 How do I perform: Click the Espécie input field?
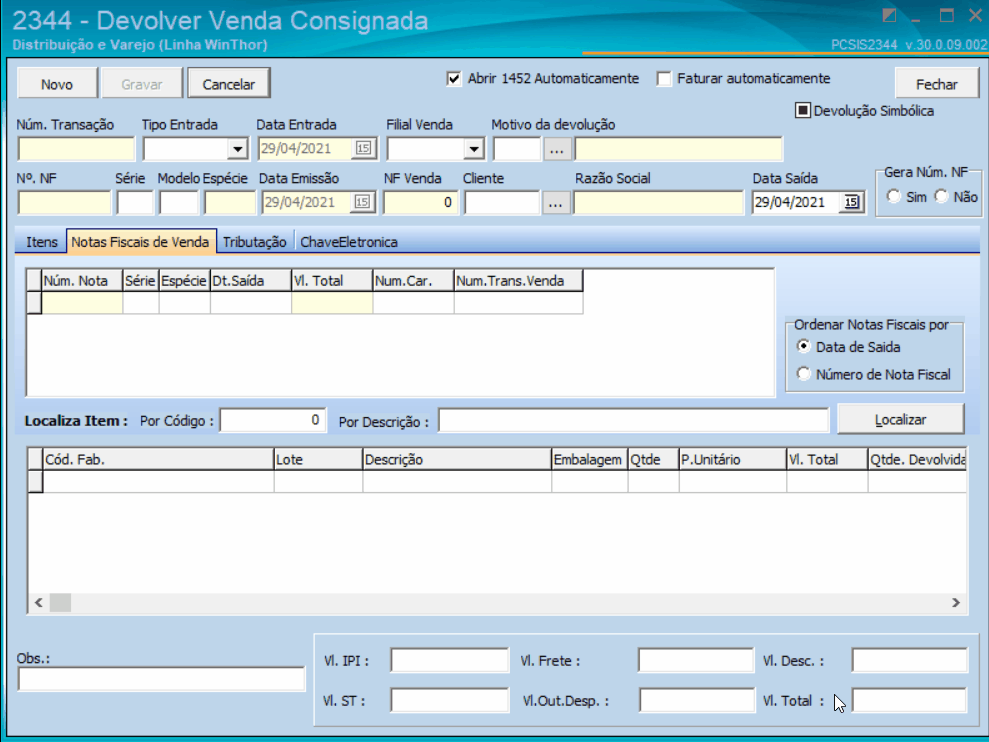point(230,203)
